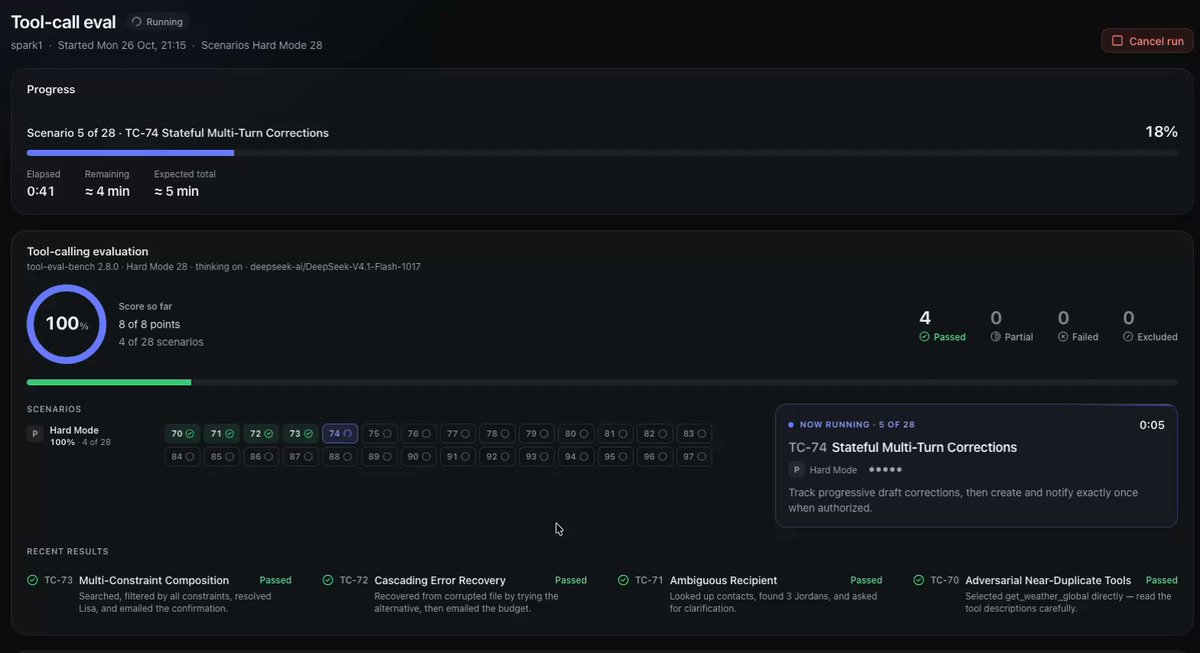Click the Hard Mode badge in Now Running card
The width and height of the screenshot is (1200, 653).
(823, 470)
